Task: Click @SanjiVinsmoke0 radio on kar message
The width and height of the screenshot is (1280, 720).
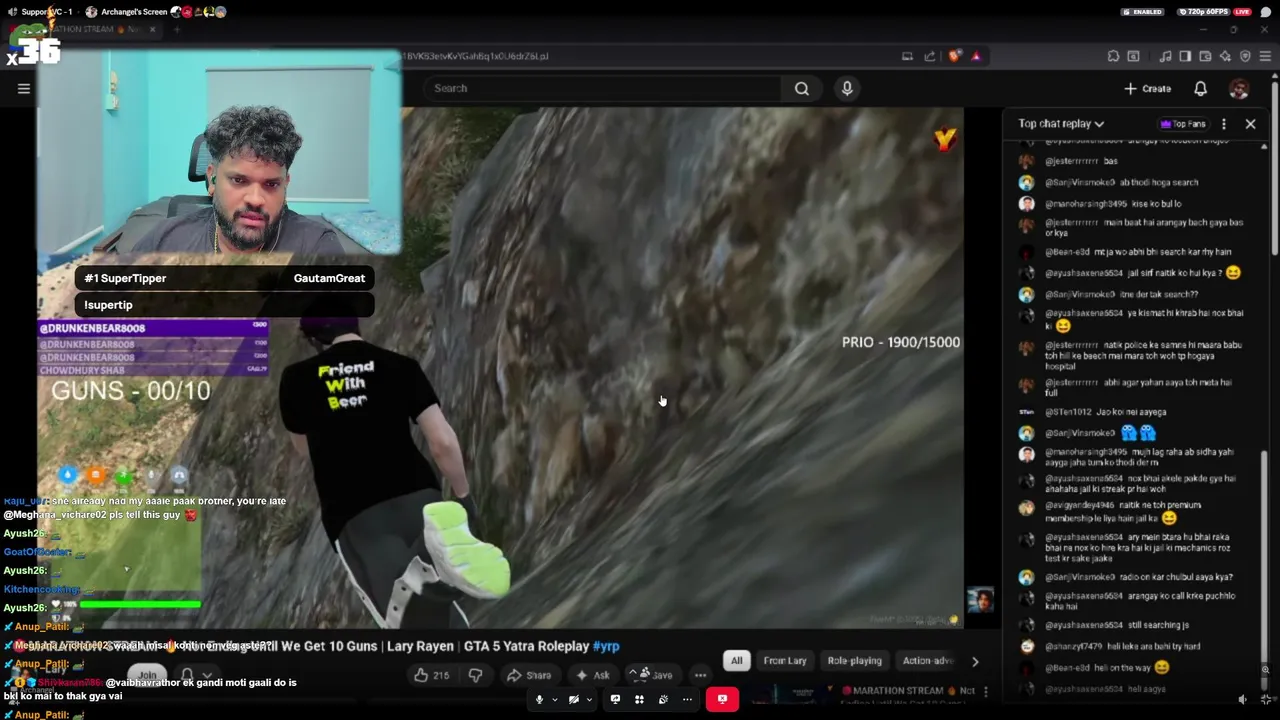Action: [1138, 577]
